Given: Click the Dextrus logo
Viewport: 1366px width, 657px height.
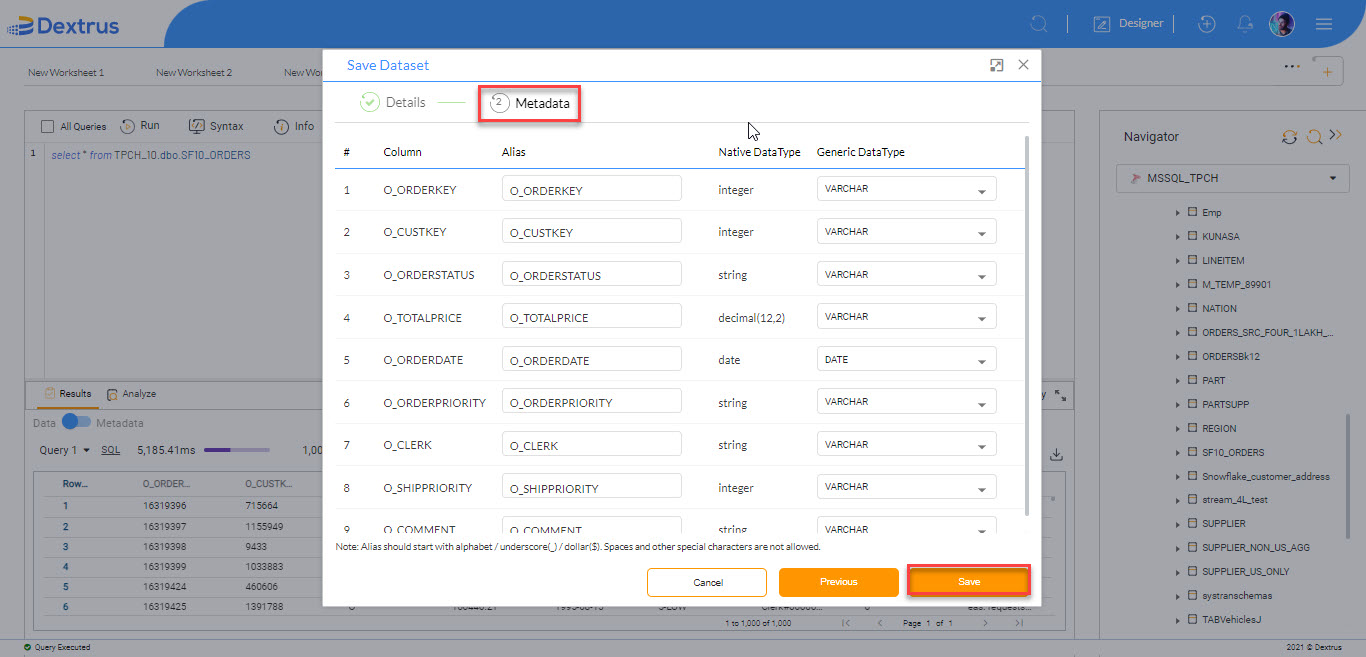Looking at the screenshot, I should (x=63, y=26).
